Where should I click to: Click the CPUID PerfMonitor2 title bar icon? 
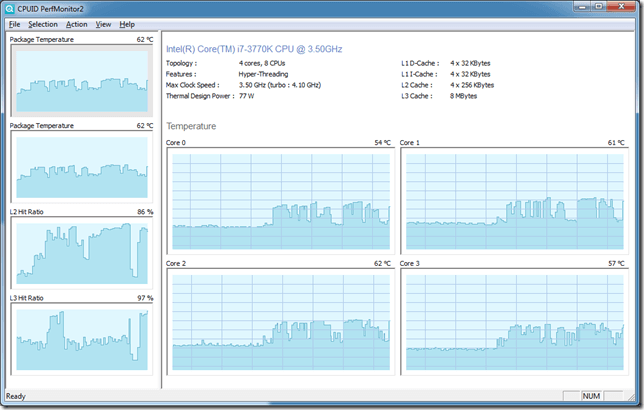[x=10, y=9]
